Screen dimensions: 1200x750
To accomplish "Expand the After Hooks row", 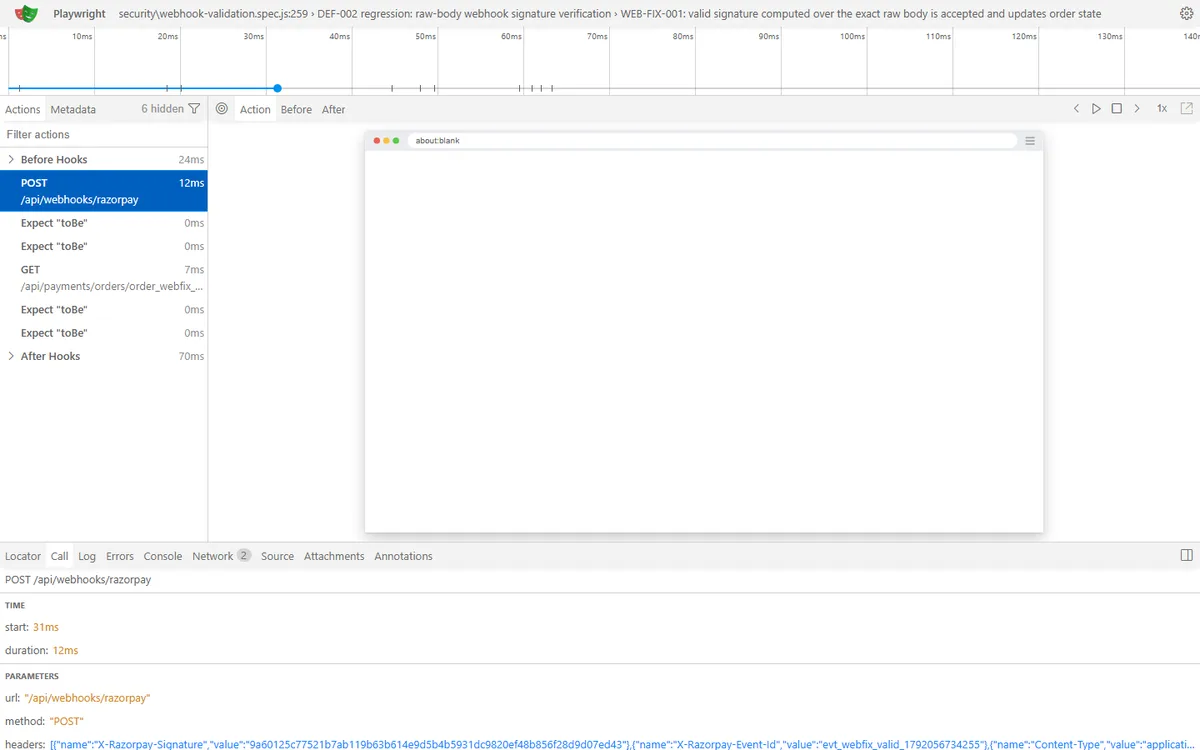I will 11,356.
